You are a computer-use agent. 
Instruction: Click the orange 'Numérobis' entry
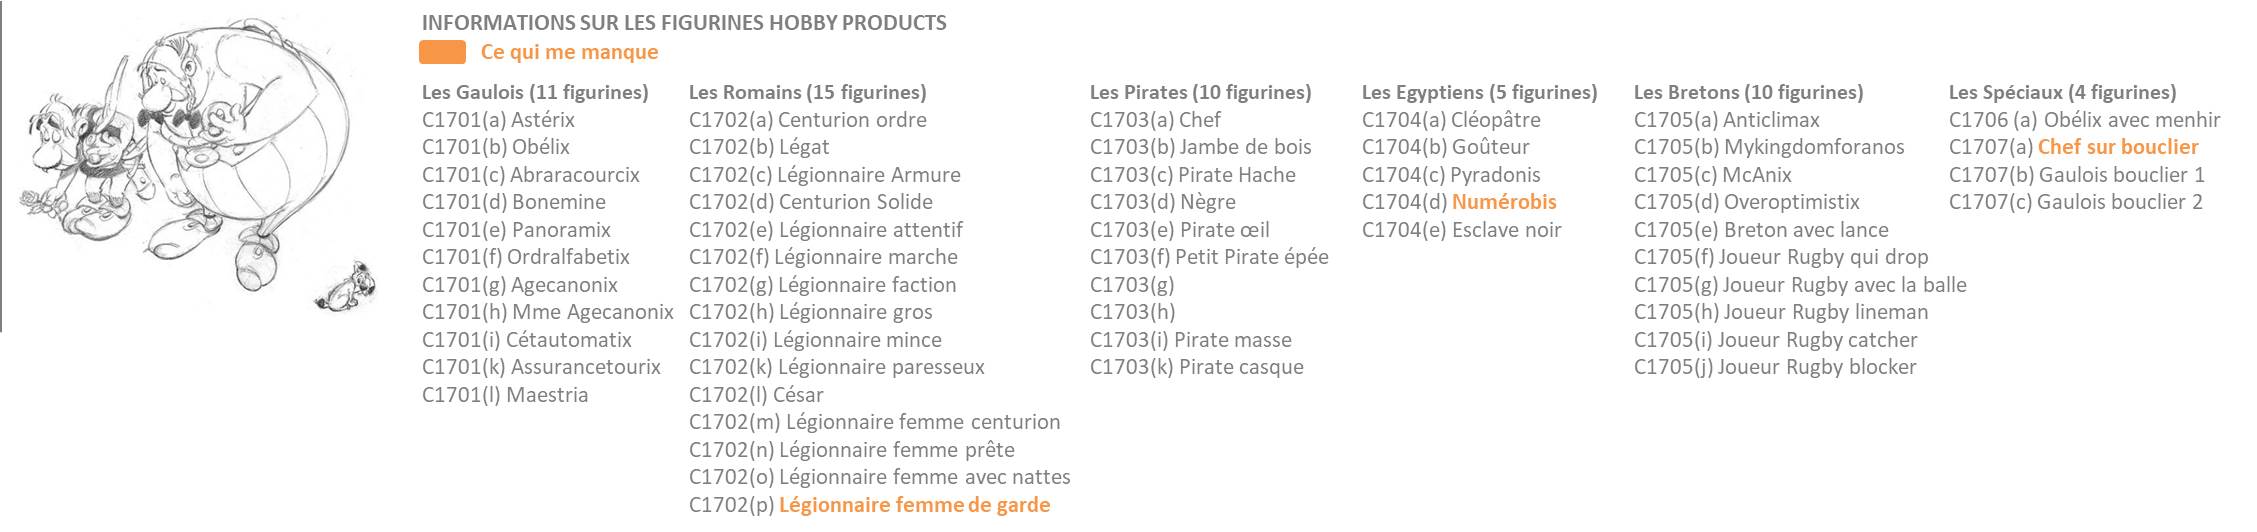point(1504,202)
